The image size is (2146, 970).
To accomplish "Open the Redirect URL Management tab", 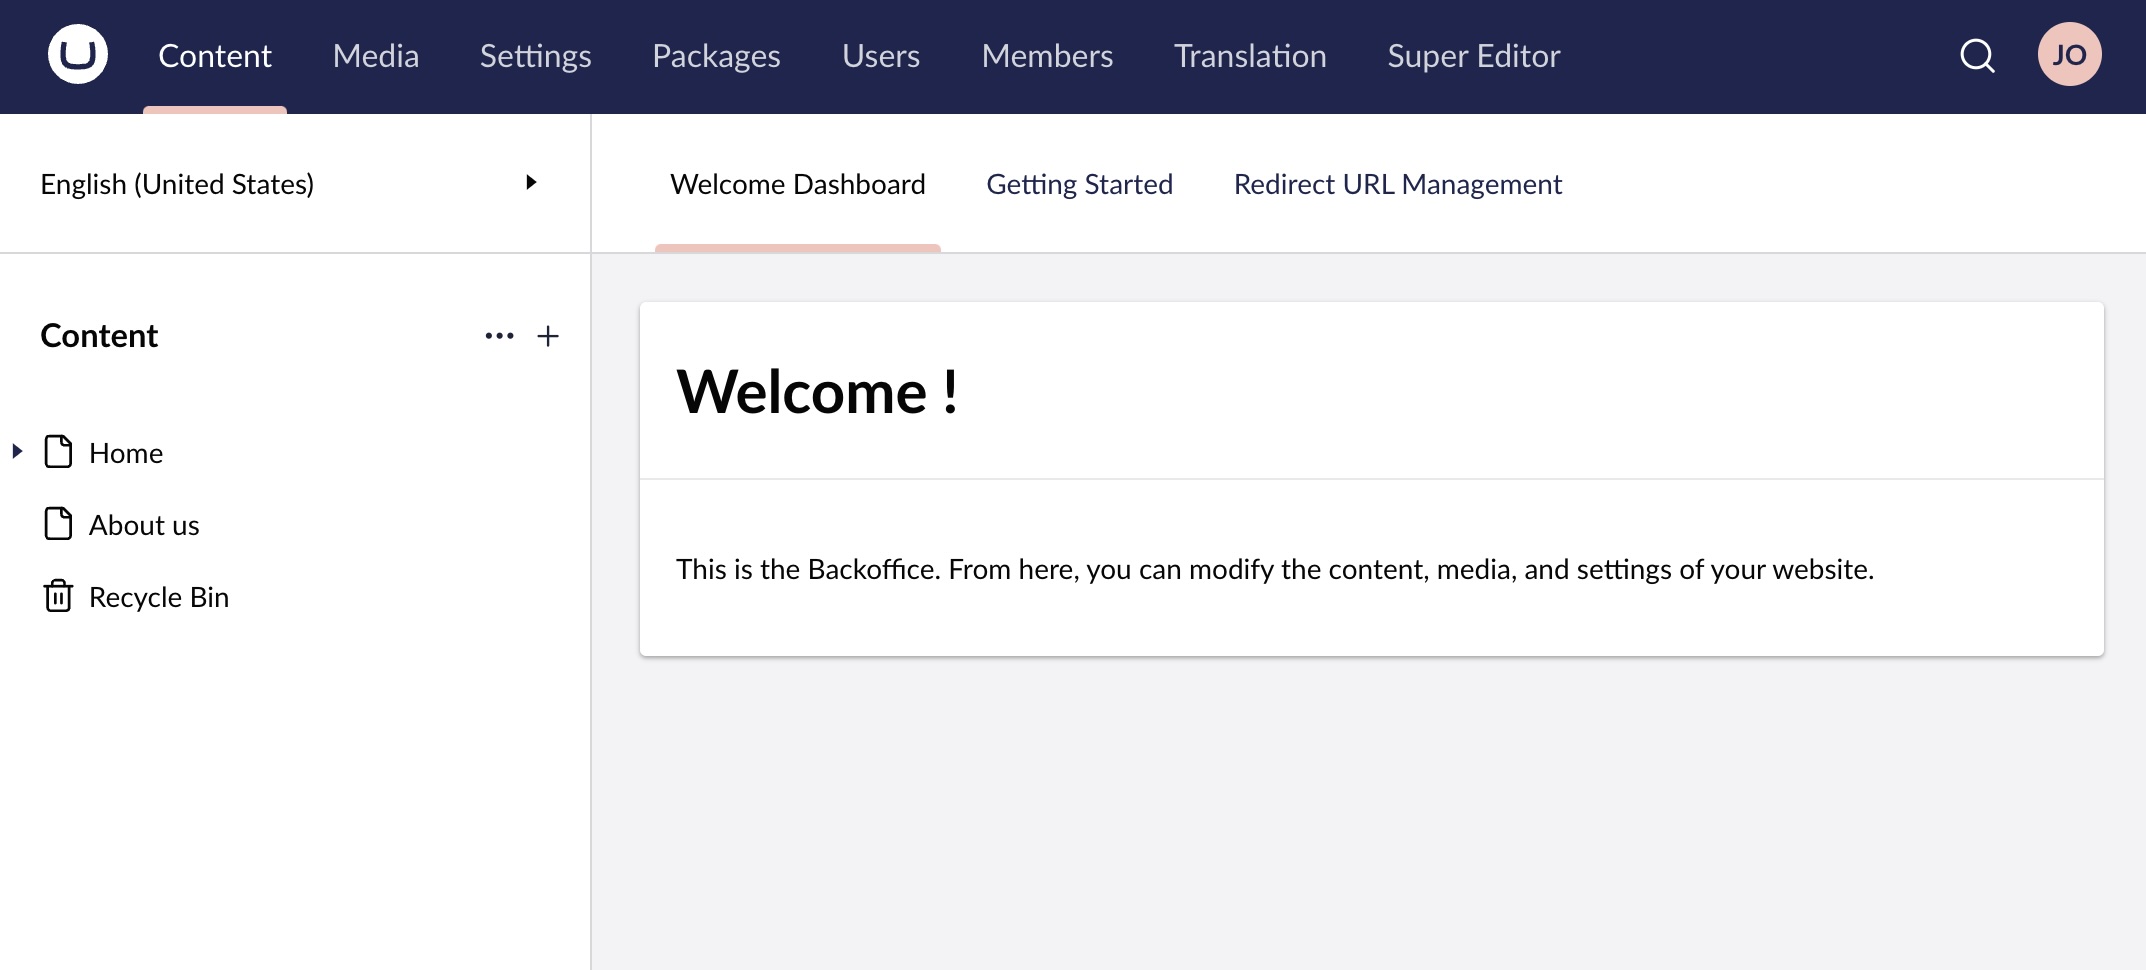I will [1397, 183].
